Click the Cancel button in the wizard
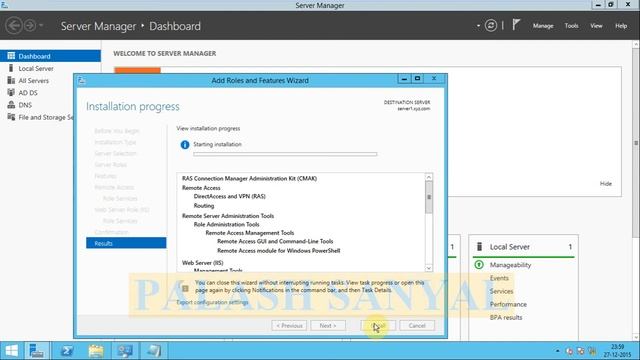 [417, 326]
